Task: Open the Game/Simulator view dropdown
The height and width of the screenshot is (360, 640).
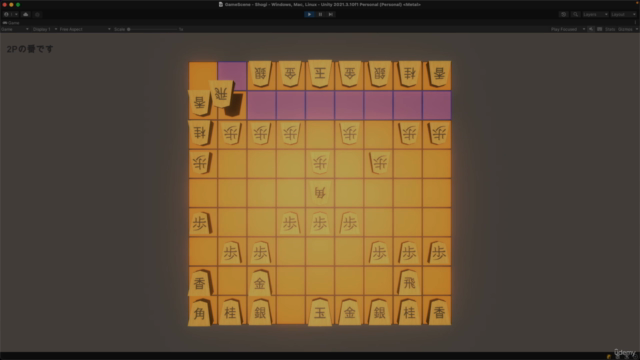Action: pyautogui.click(x=15, y=29)
